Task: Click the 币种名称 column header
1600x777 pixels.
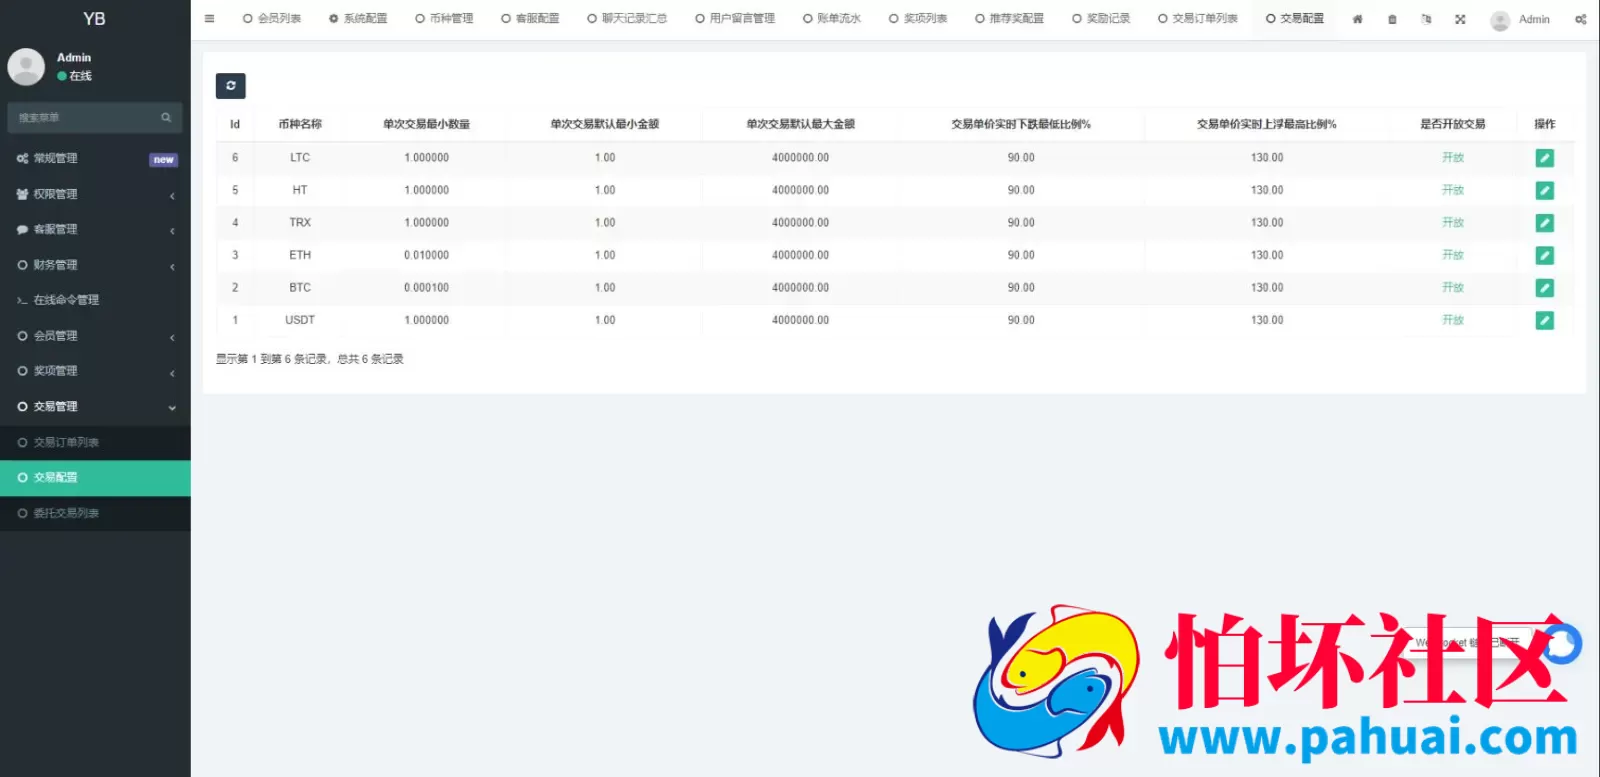Action: pos(300,124)
